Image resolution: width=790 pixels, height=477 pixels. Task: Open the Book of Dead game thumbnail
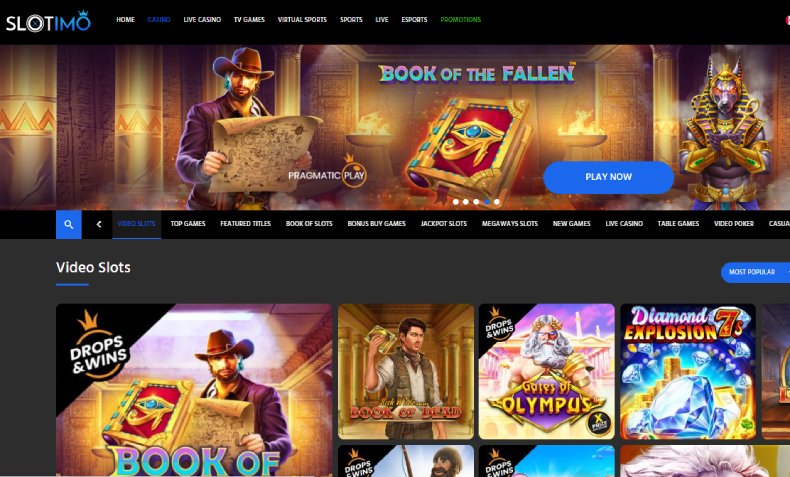click(x=406, y=371)
